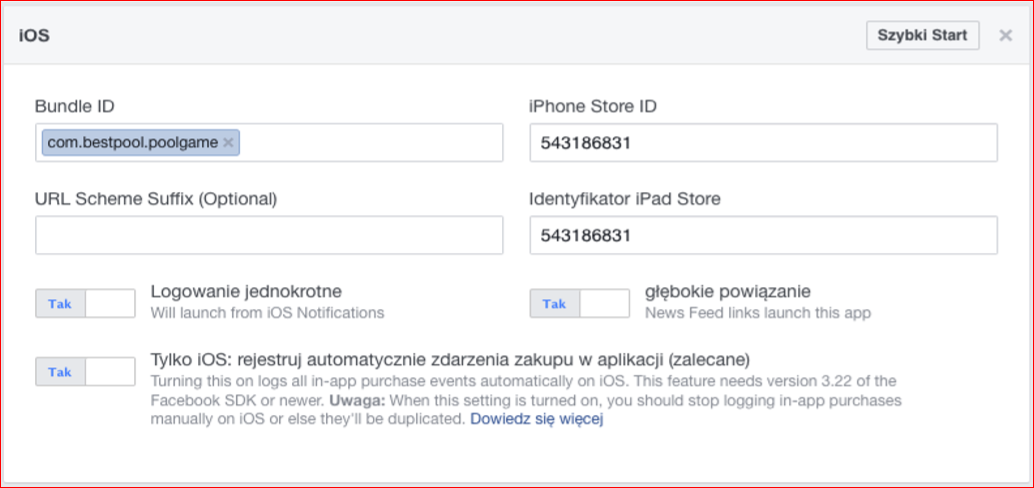Disable automatic in-app purchase event logging switch
Image resolution: width=1034 pixels, height=488 pixels.
85,371
